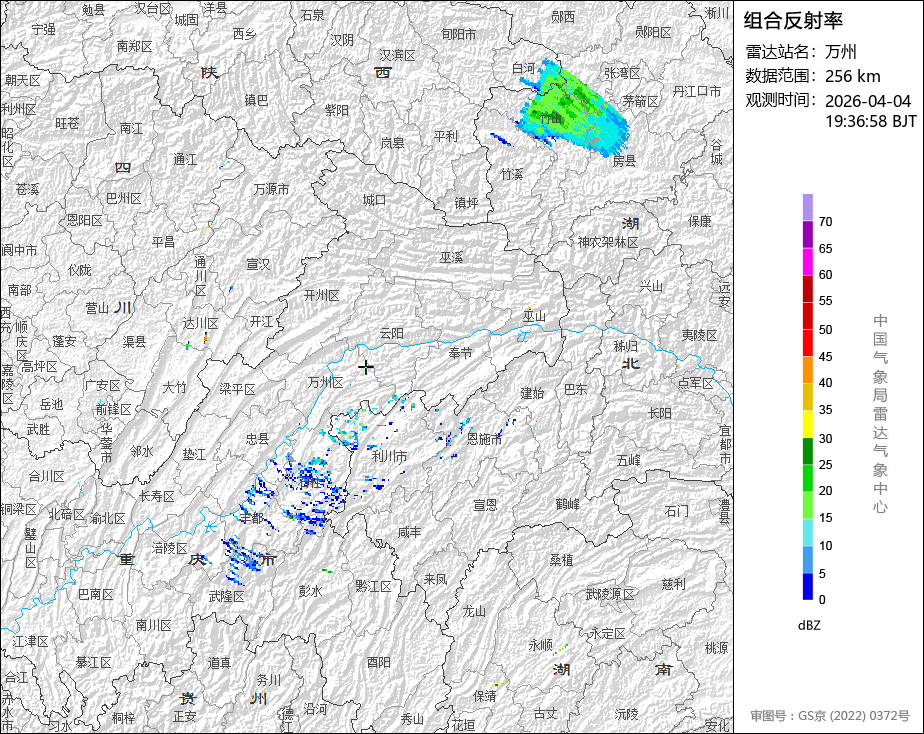Click the 巫溪 label on the map
The height and width of the screenshot is (734, 924).
[451, 258]
